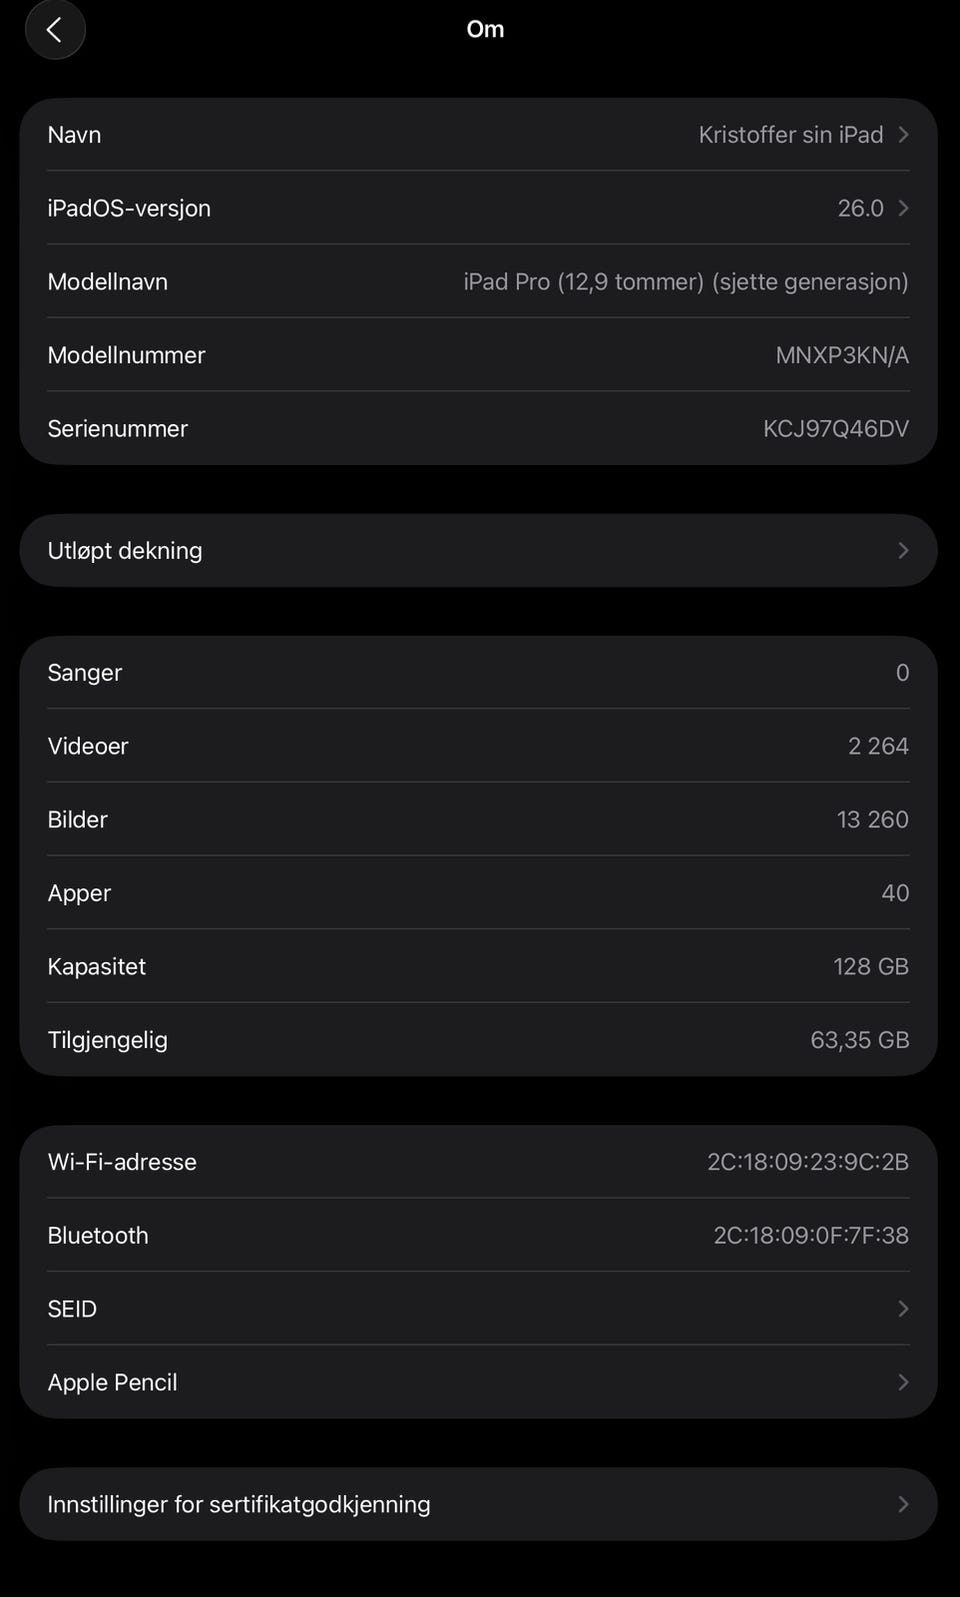Click the Kristoffer sin iPad name
Viewport: 960px width, 1597px height.
pyautogui.click(x=790, y=135)
